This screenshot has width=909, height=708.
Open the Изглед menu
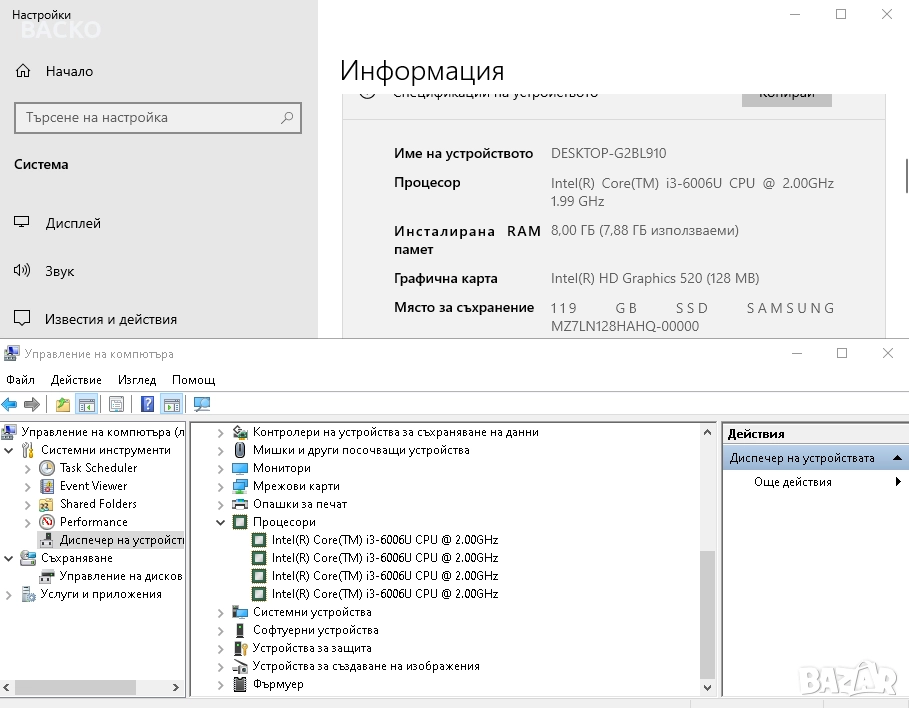pos(137,380)
